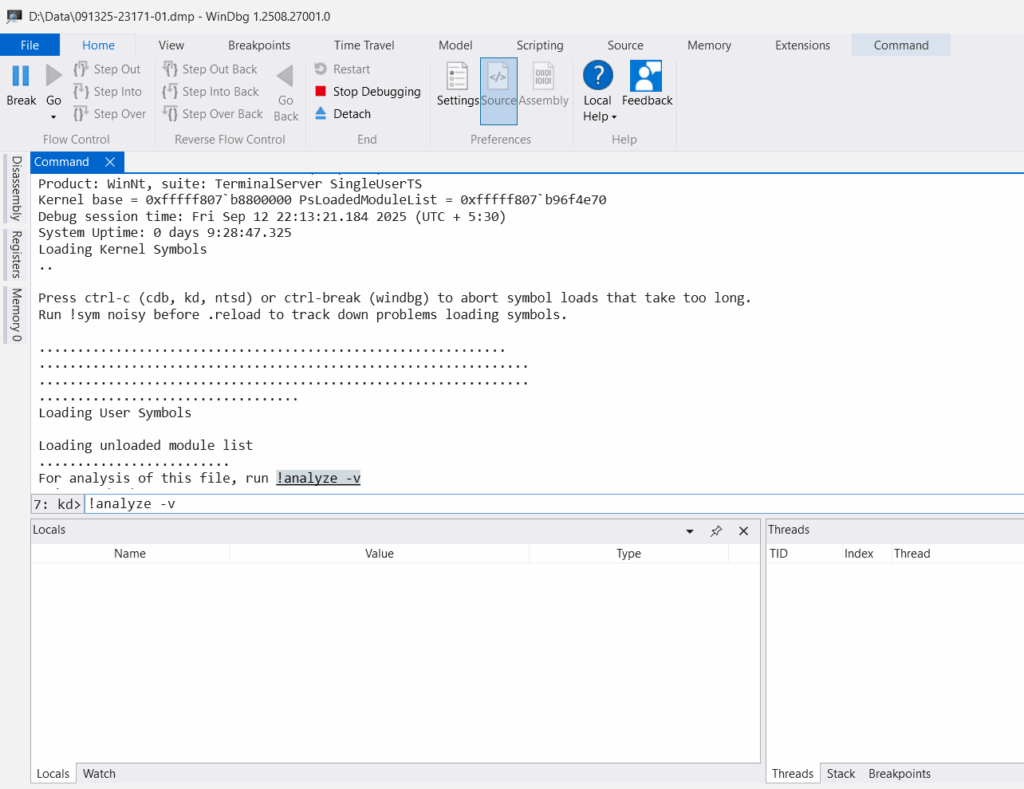The height and width of the screenshot is (789, 1024).
Task: Click the Go play icon
Action: click(x=53, y=76)
